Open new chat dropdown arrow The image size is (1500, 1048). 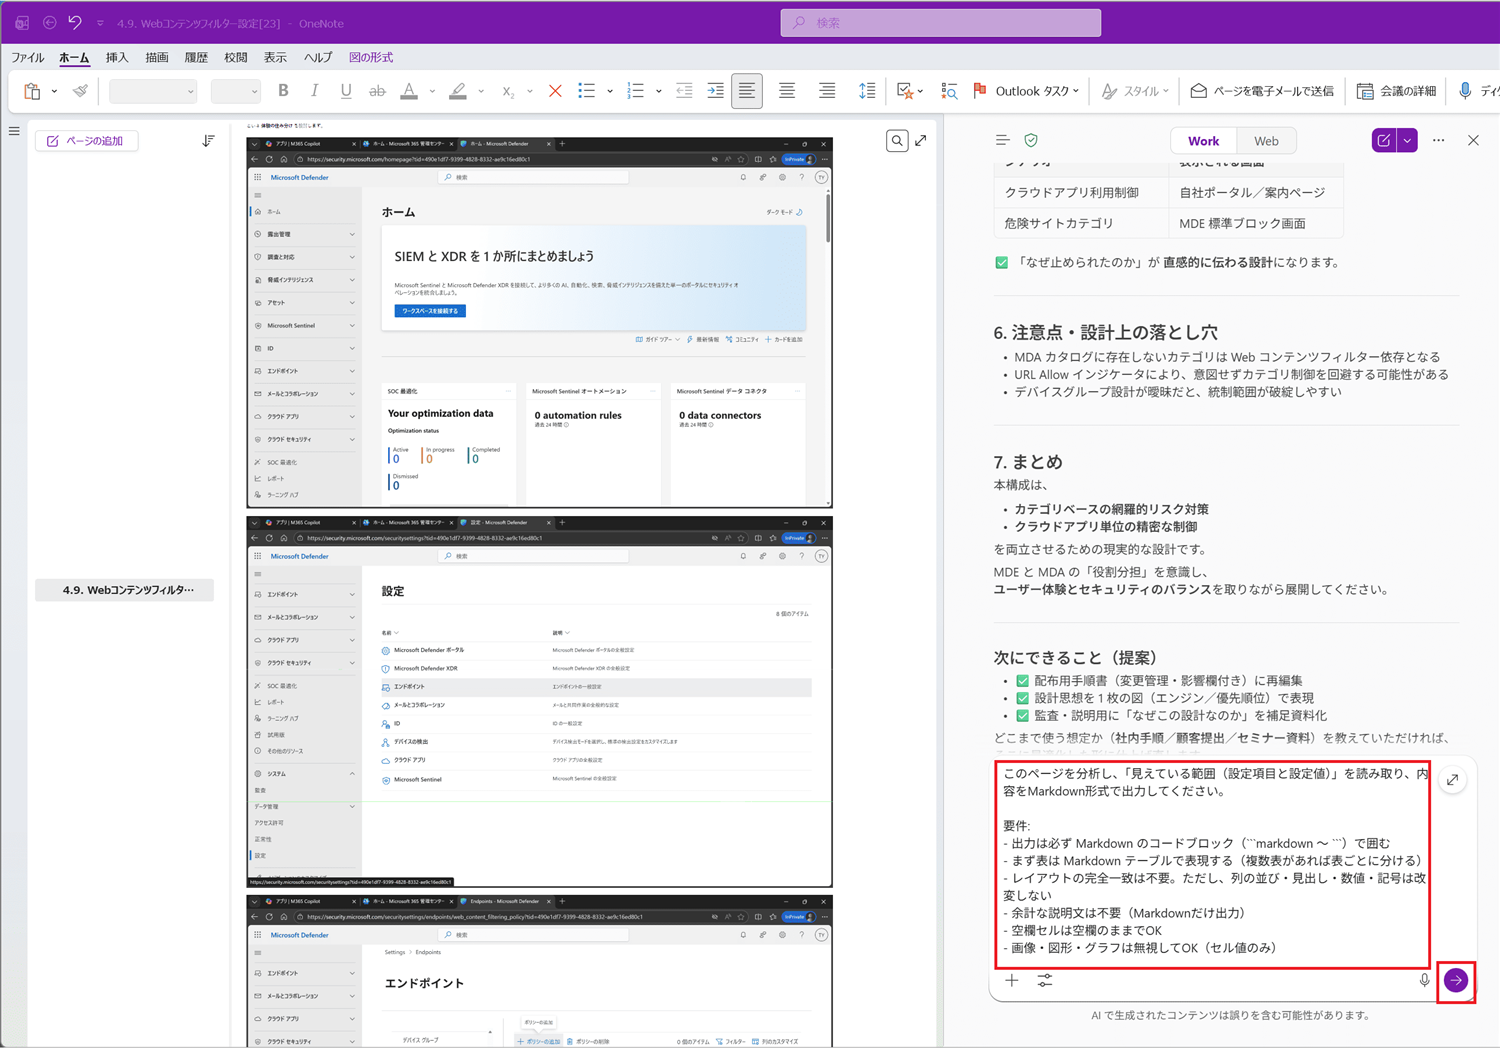(1407, 141)
